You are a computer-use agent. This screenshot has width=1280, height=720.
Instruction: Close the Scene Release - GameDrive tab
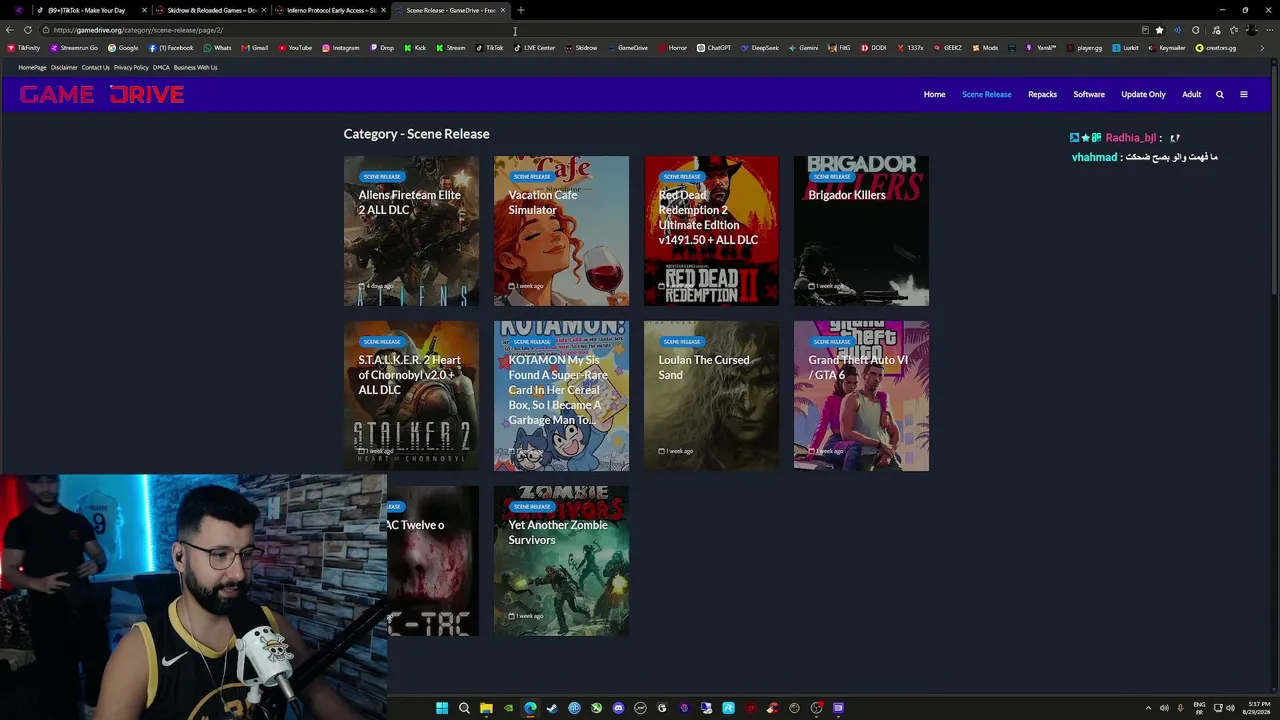click(502, 10)
